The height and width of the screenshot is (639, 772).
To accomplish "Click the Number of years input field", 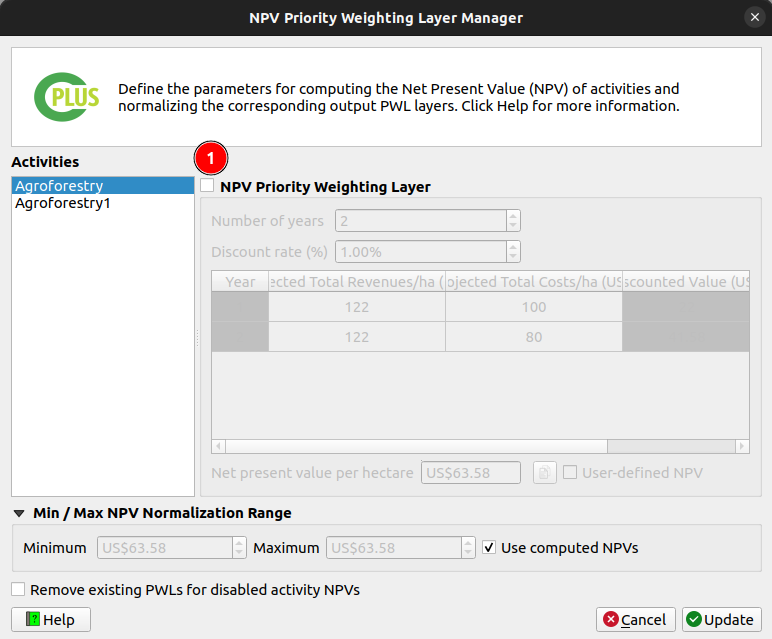I will coord(421,221).
